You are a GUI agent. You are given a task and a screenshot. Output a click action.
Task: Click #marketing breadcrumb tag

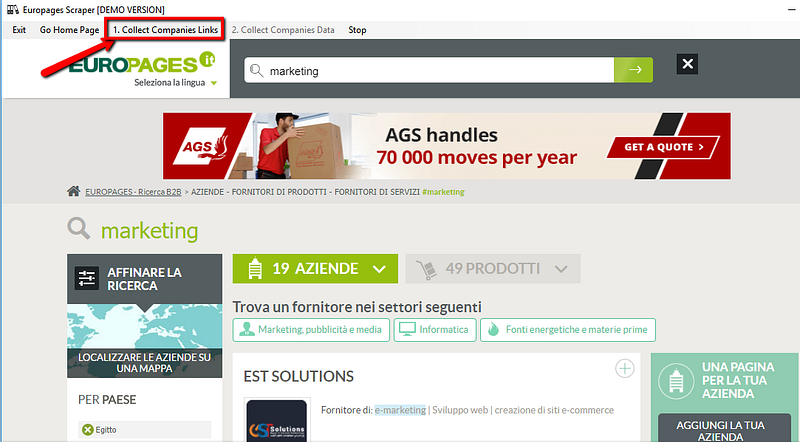pos(443,192)
